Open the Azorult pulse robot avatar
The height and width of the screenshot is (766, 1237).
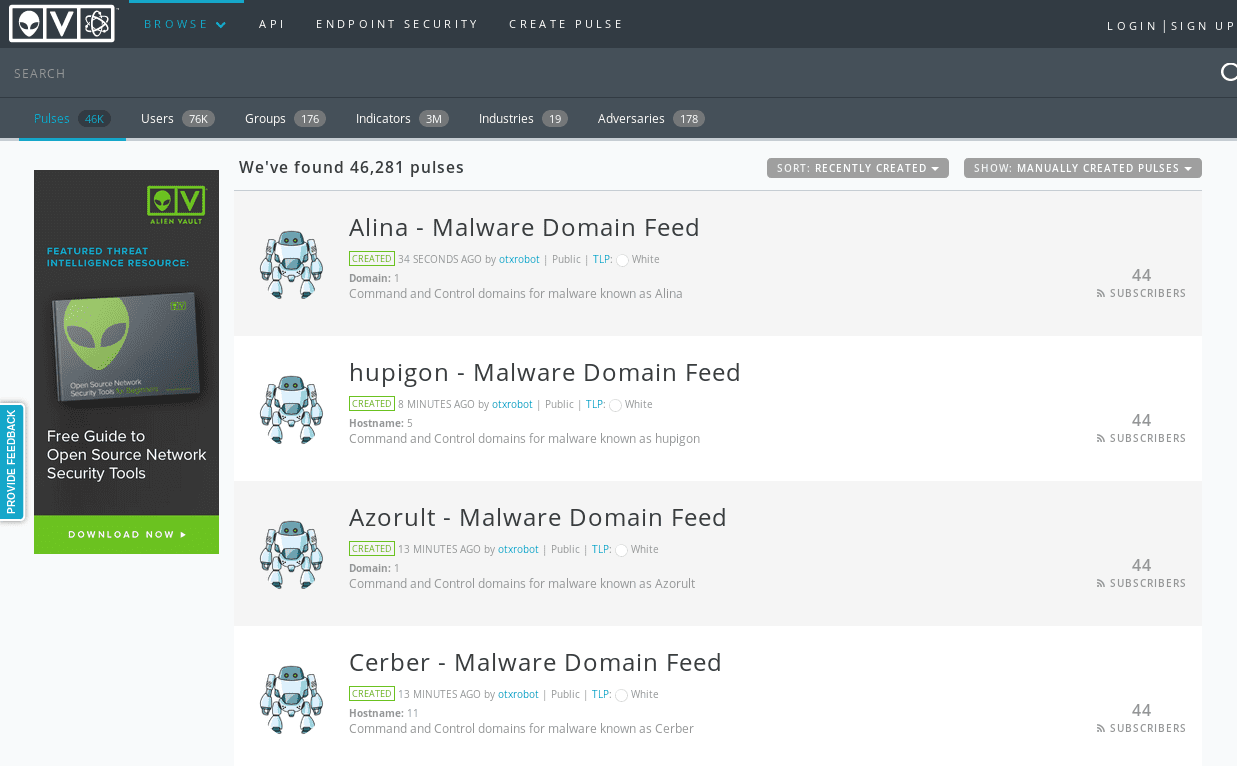pyautogui.click(x=291, y=555)
